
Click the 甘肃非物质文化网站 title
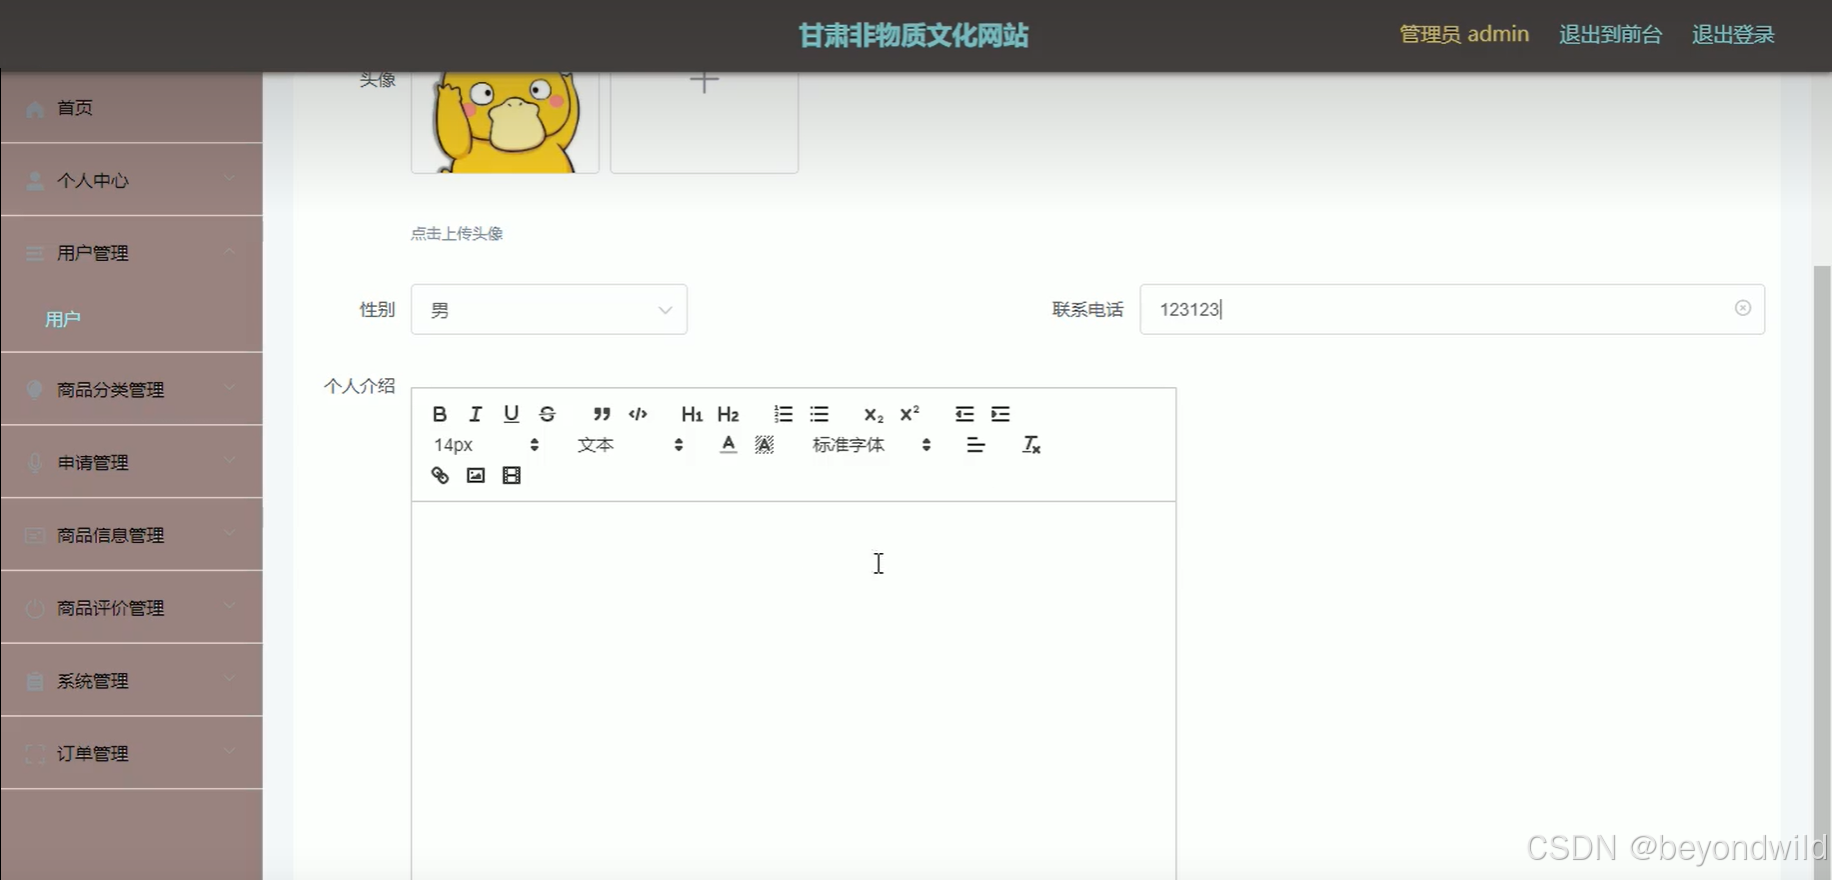click(x=913, y=35)
